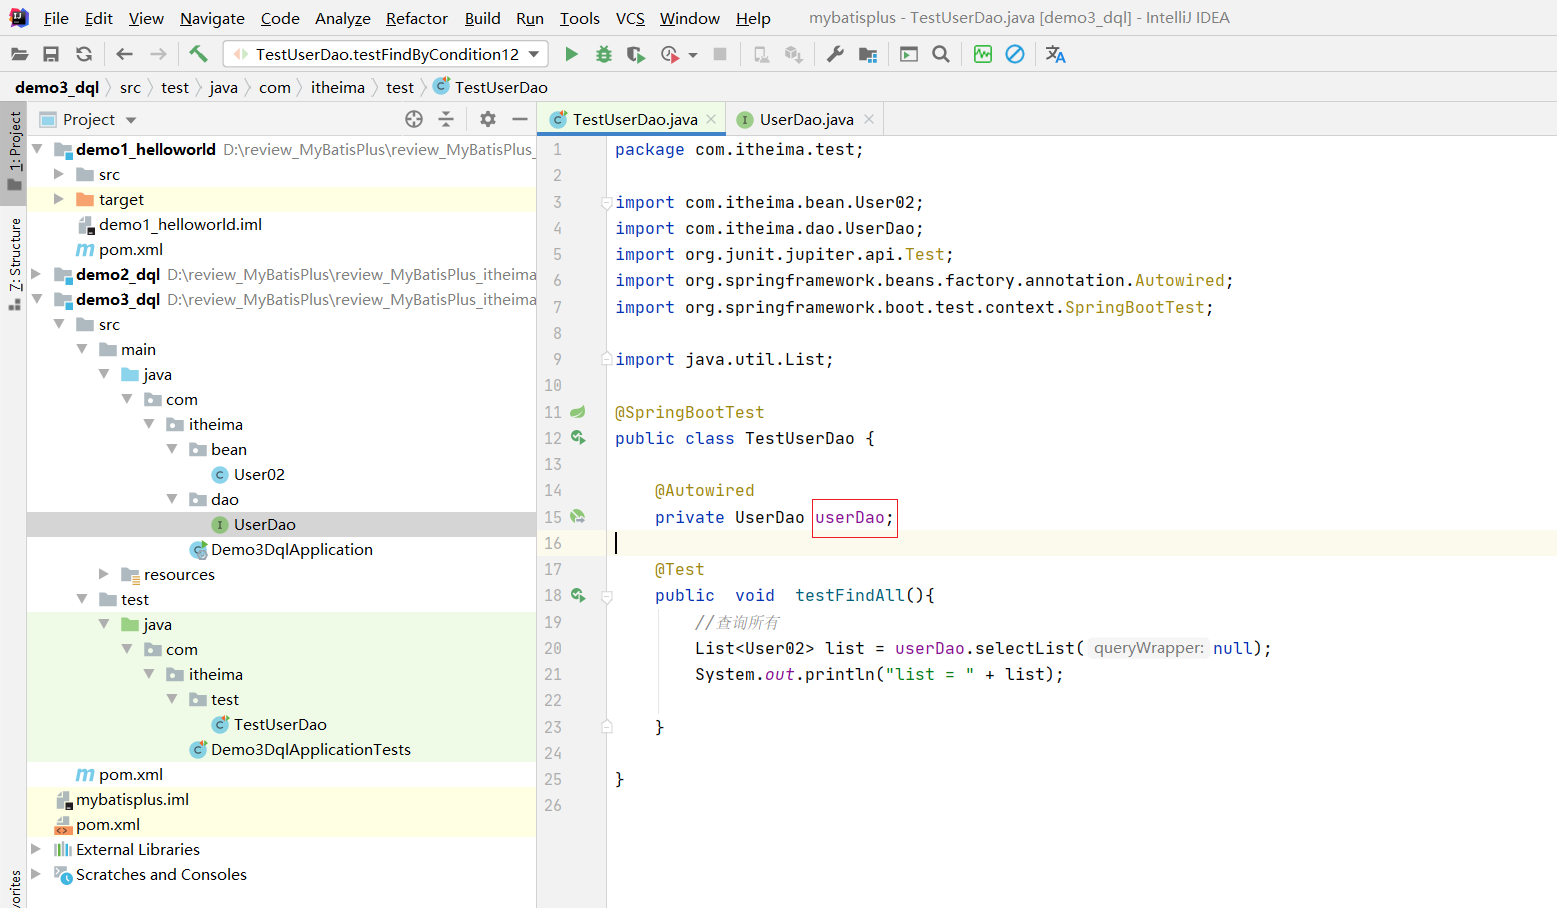Click the itheima breadcrumb in navigation bar
This screenshot has width=1557, height=908.
point(337,87)
